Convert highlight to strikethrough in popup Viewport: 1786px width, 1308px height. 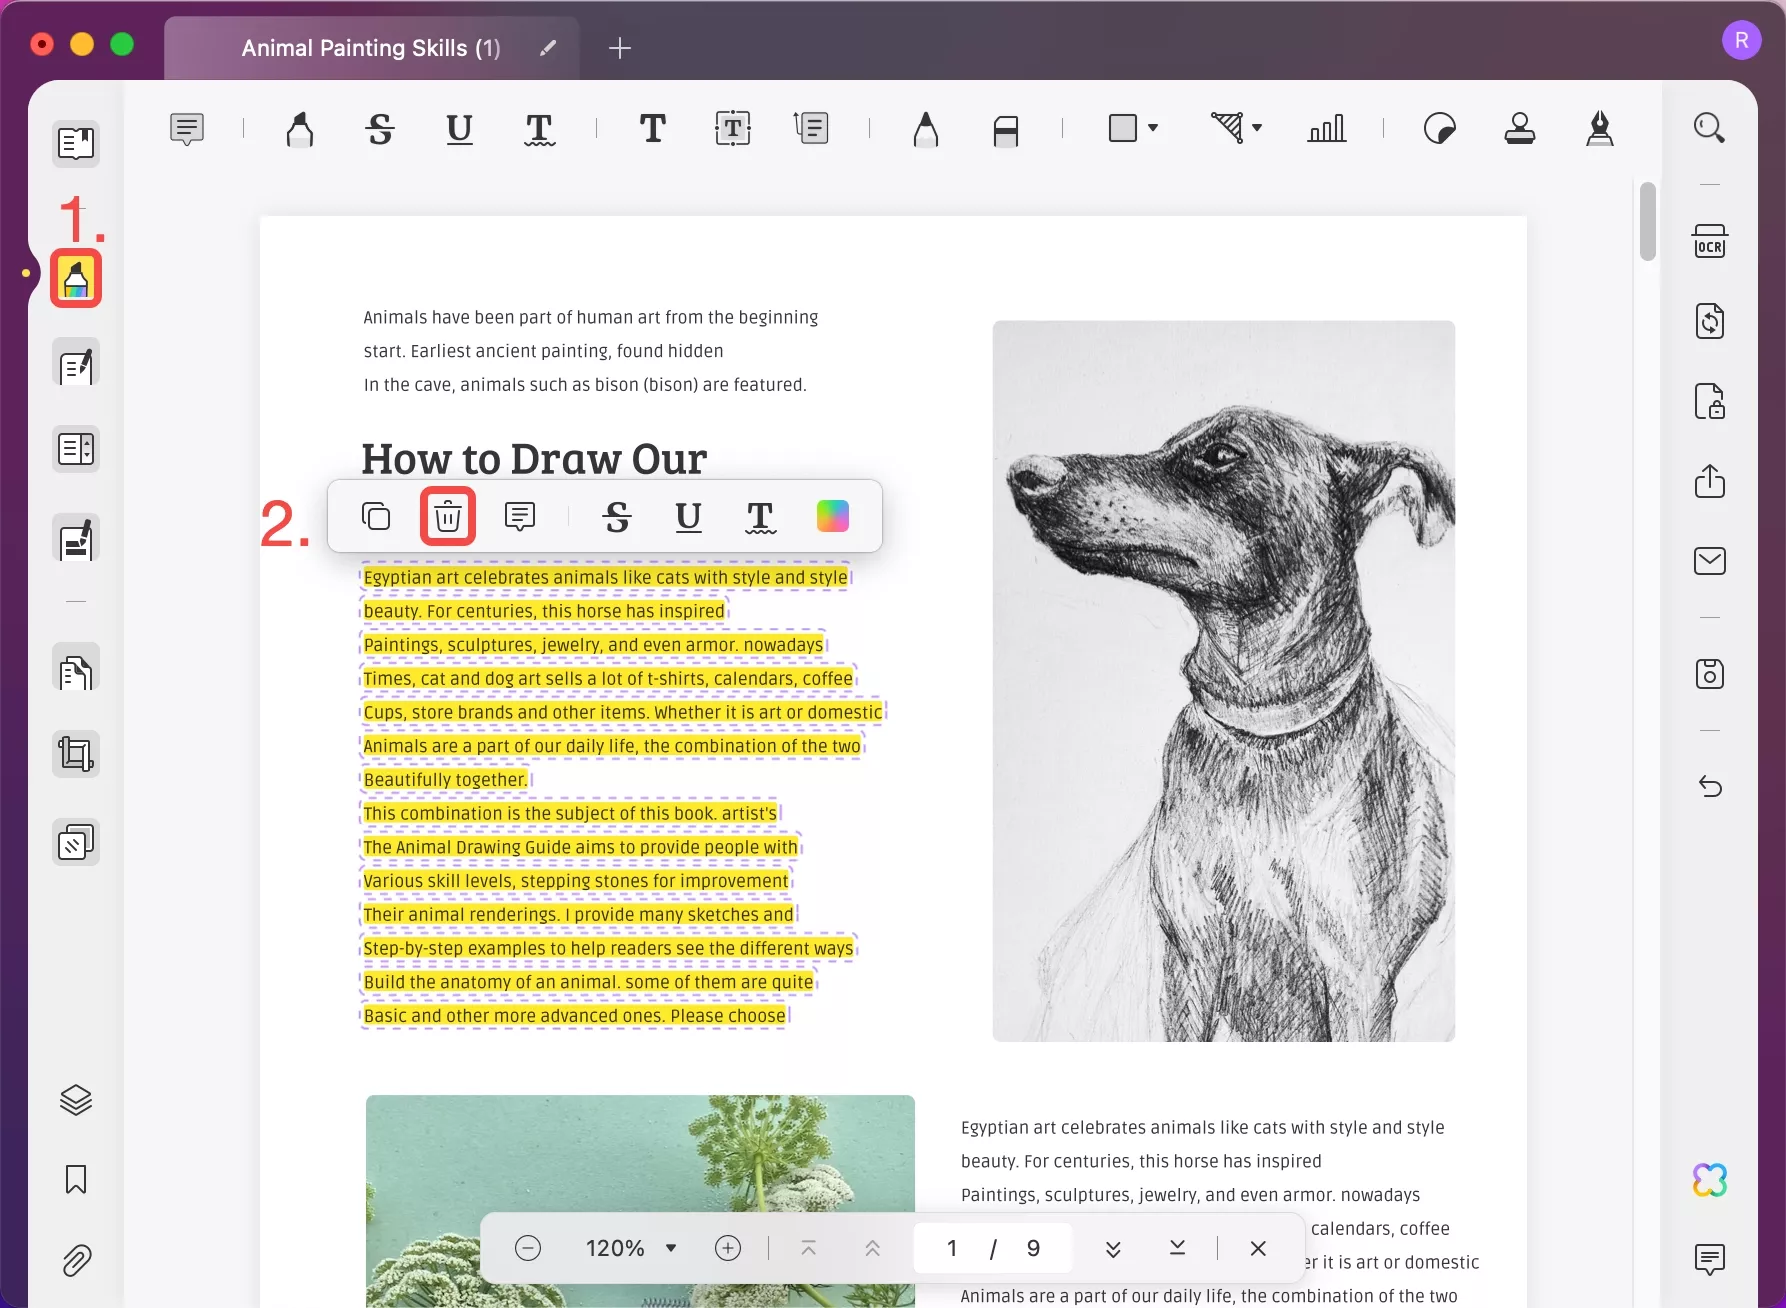point(617,516)
